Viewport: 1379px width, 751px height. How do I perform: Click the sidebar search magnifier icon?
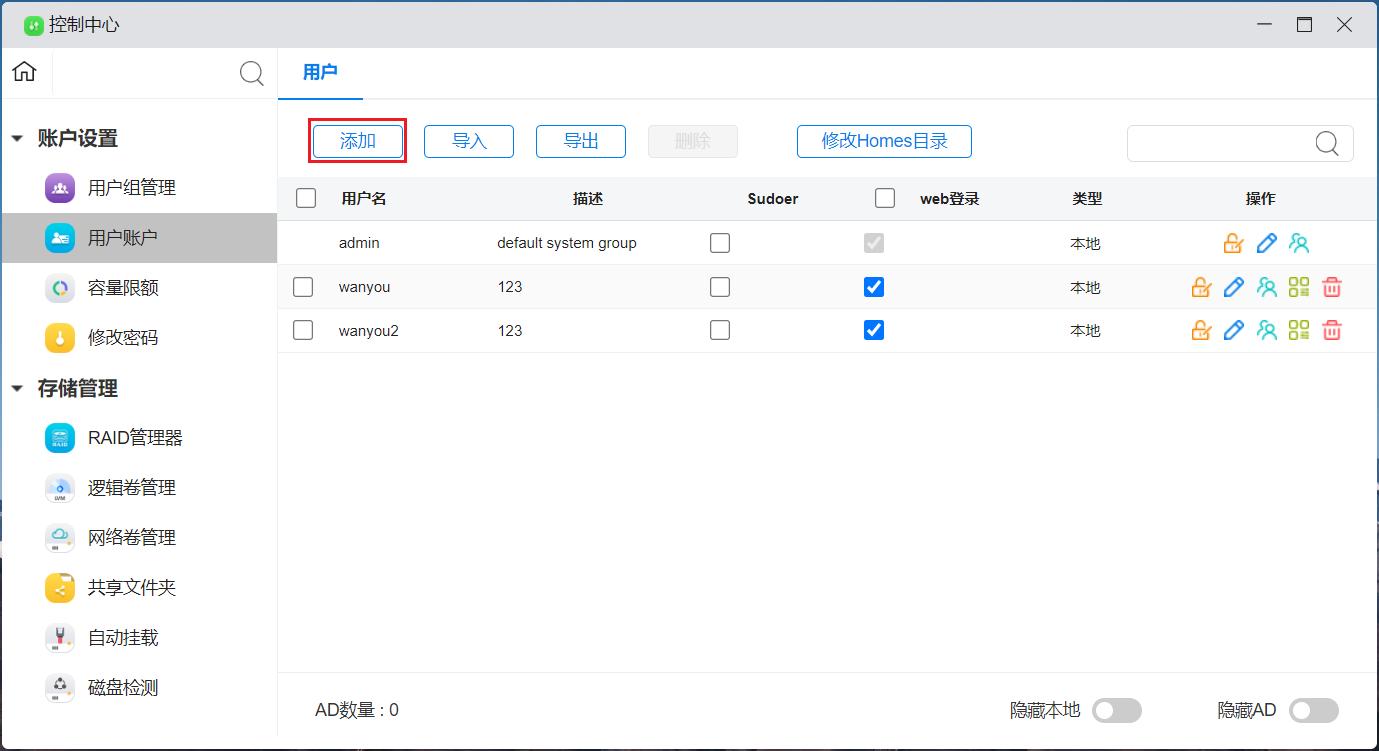[252, 73]
